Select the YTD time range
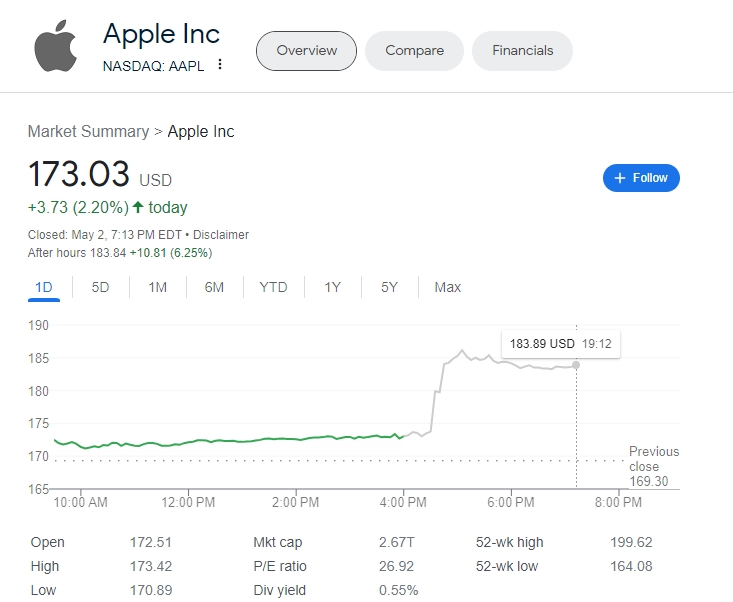 click(x=273, y=288)
